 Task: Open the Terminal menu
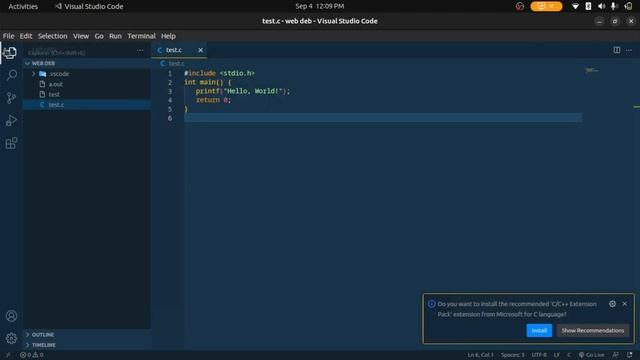pyautogui.click(x=141, y=36)
